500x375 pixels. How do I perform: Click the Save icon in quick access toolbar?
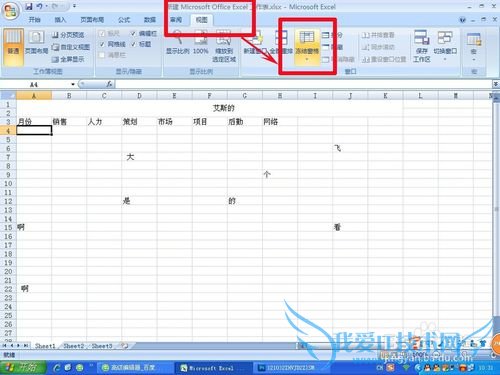click(x=29, y=6)
